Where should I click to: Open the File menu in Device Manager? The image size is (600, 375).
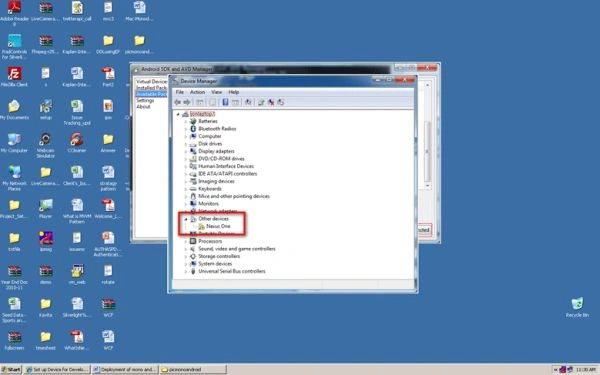point(179,92)
